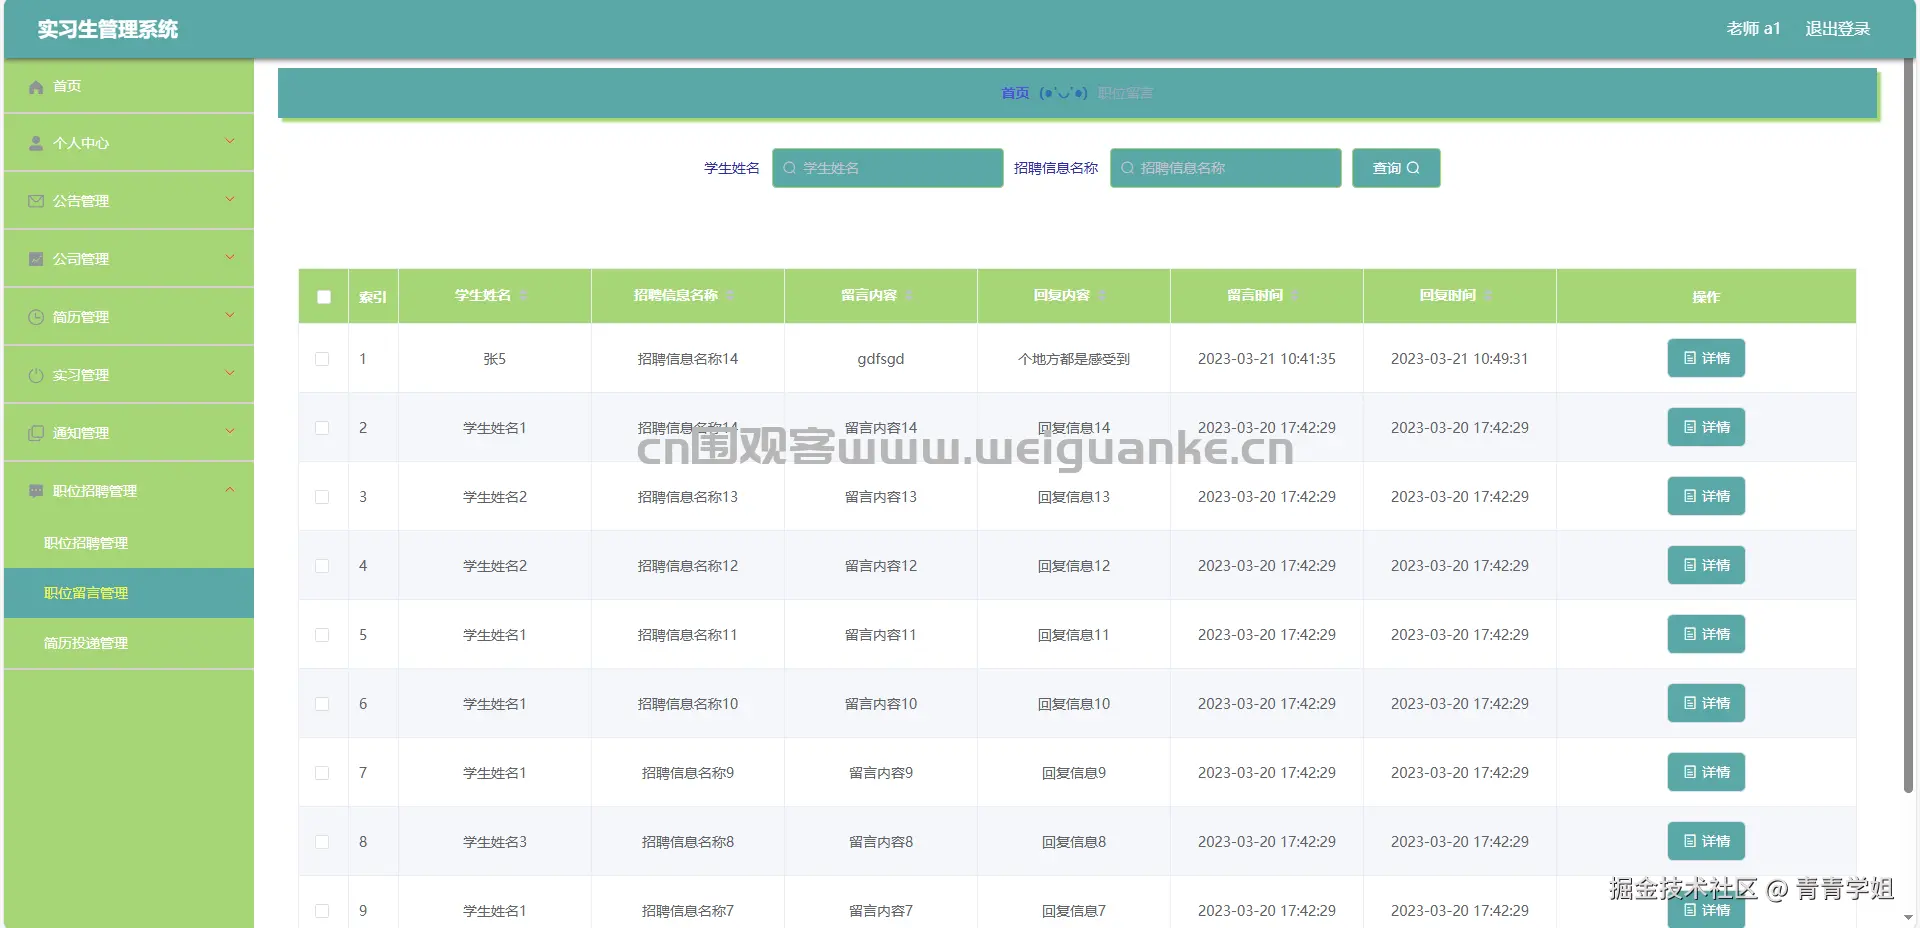Screen dimensions: 1920x928
Task: Click the power icon beside 实习管理
Action: pos(36,375)
